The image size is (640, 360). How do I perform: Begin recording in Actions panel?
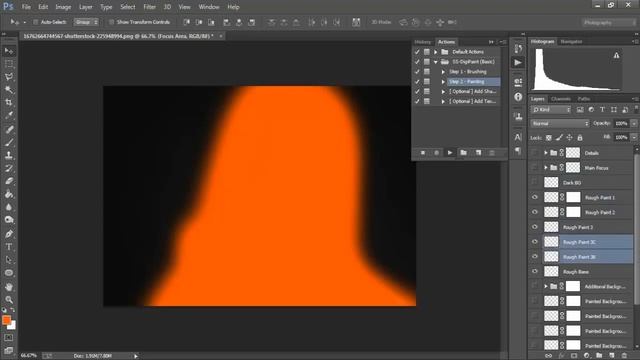[x=436, y=153]
